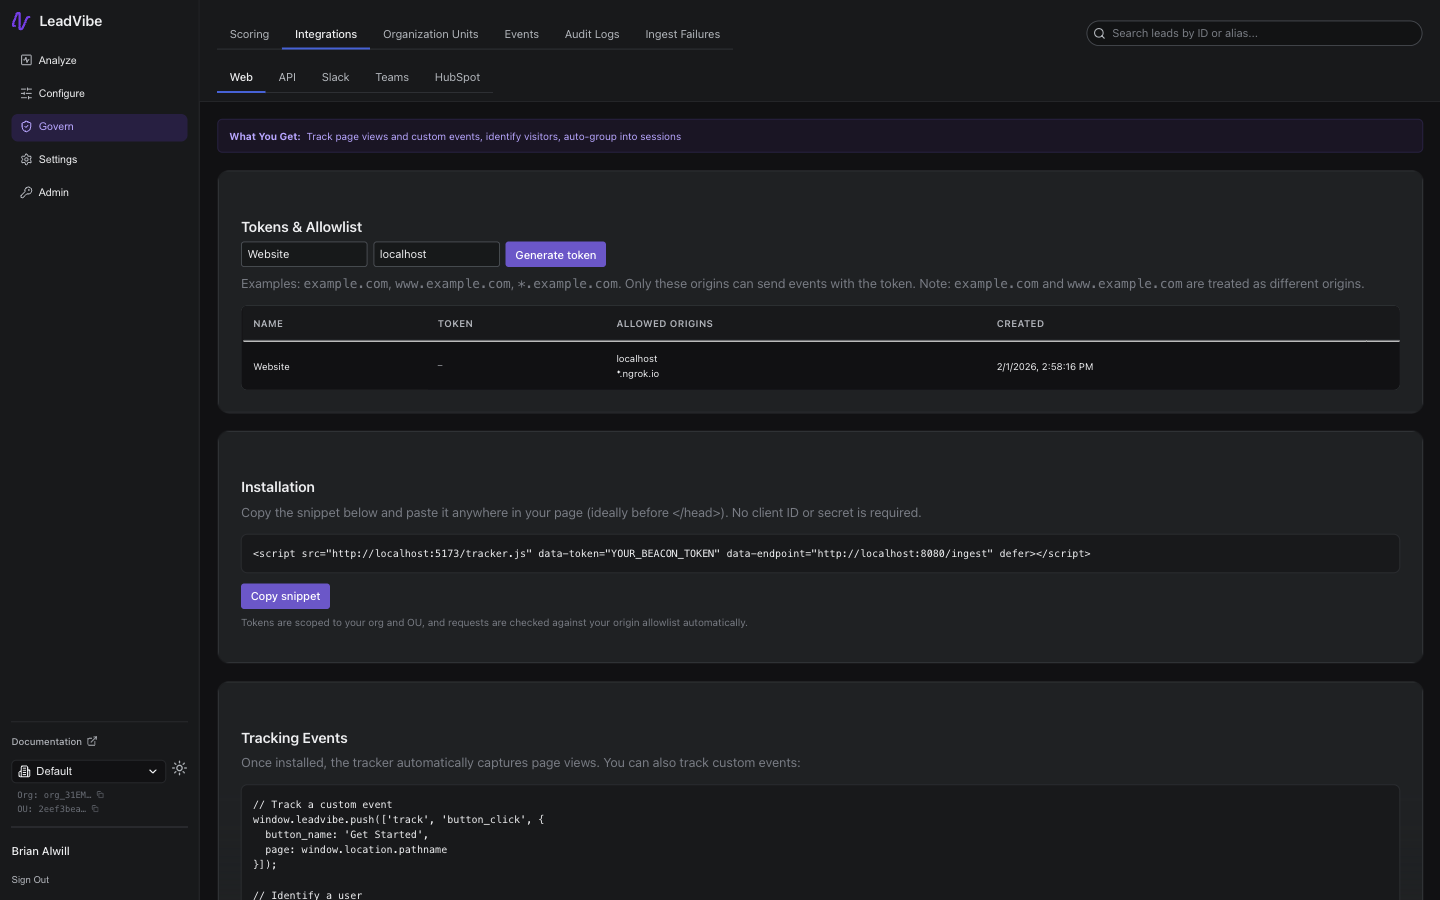
Task: Switch to the Slack integration tab
Action: tap(335, 77)
